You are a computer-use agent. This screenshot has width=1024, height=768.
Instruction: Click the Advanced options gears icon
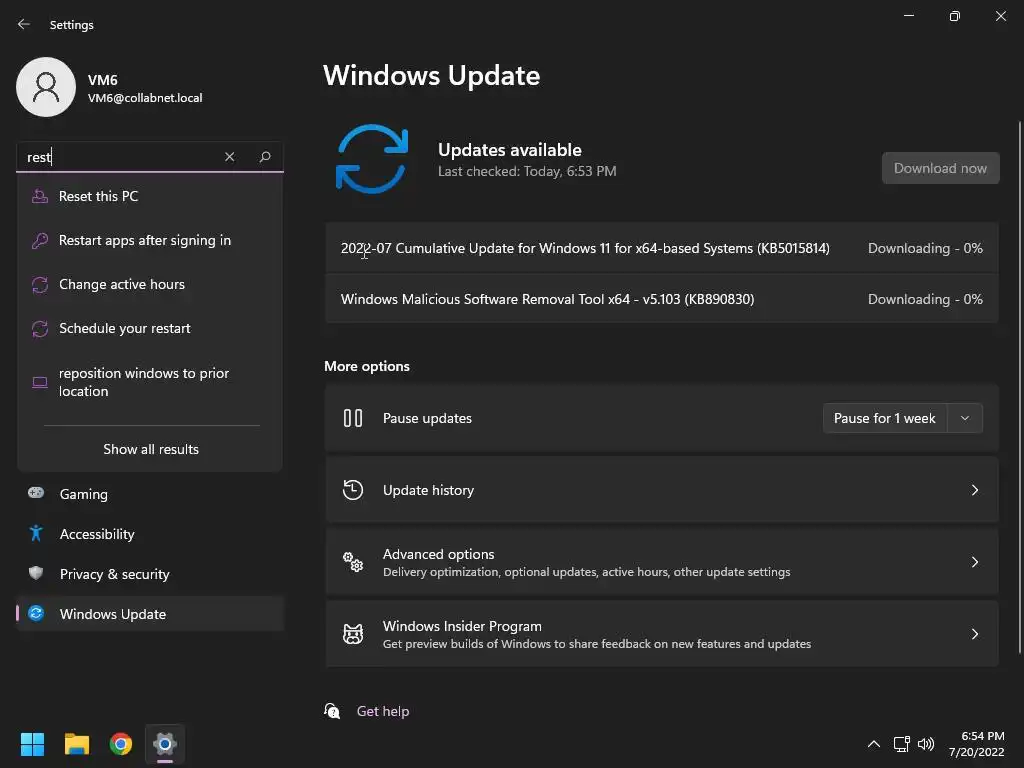(353, 562)
